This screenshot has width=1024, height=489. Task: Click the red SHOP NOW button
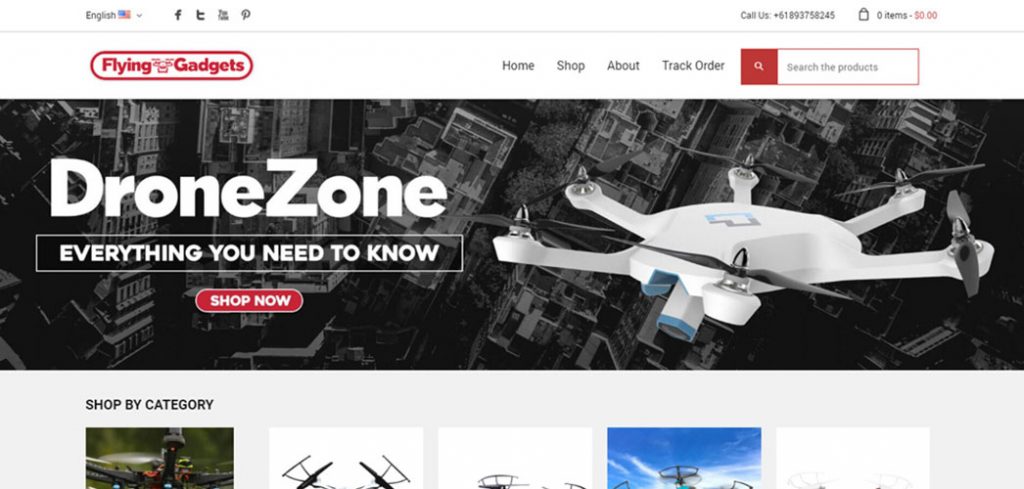249,301
